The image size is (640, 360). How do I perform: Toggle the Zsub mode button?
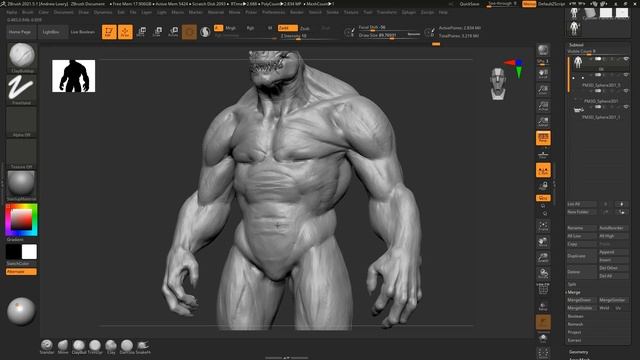tap(305, 28)
